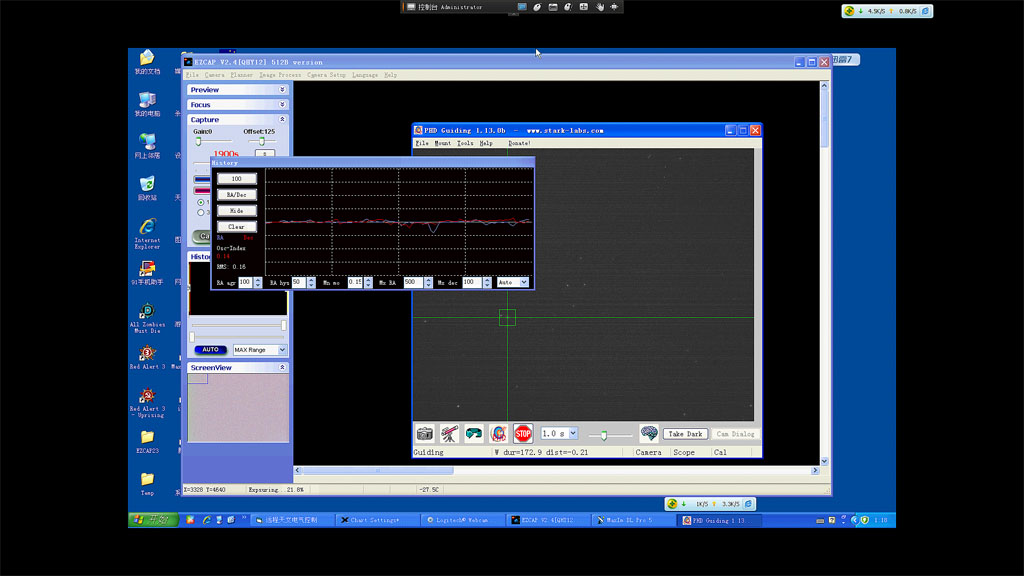This screenshot has height=576, width=1024.
Task: Switch to MaxIm DL Pro 5 taskbar button
Action: tap(634, 520)
